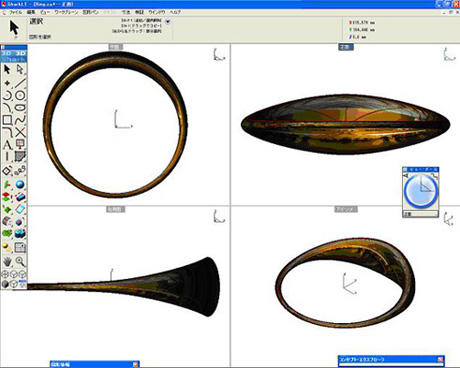This screenshot has width=460, height=368.
Task: Toggle the shaded sphere render mode icon
Action: point(5,284)
